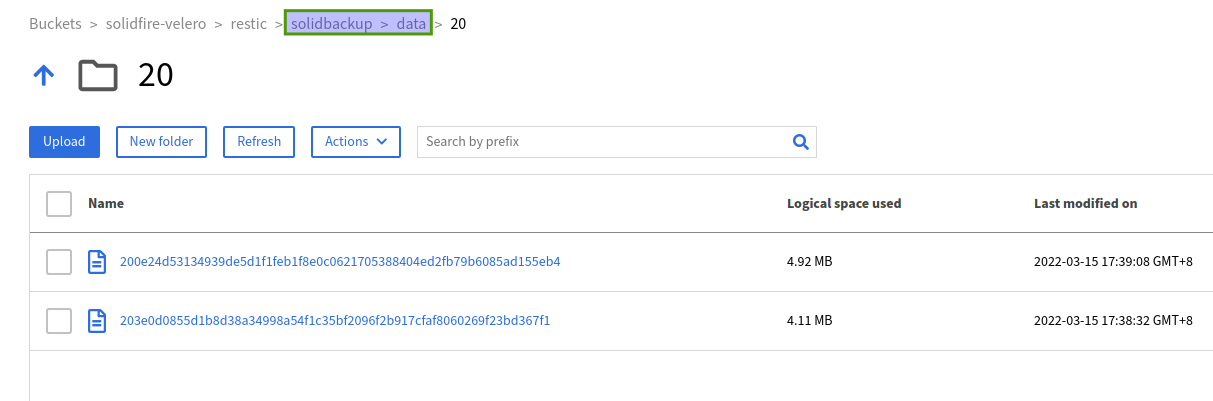Click the Name column header

[106, 203]
